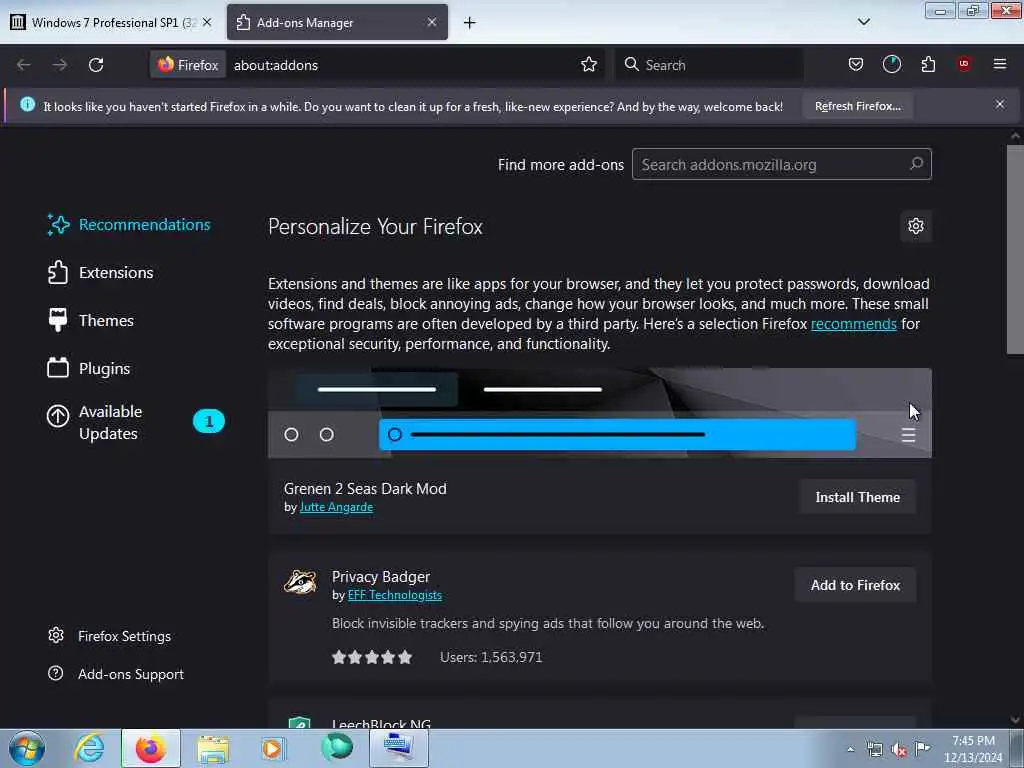Click the page vertical scrollbar thumb

click(x=1015, y=249)
